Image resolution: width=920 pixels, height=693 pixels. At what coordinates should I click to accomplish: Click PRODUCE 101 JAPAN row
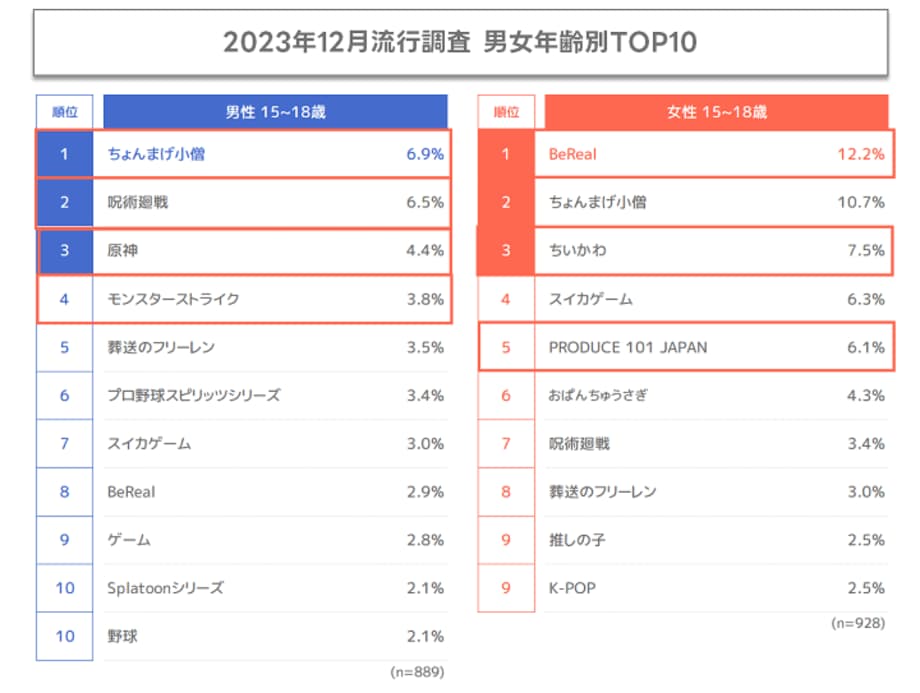(x=686, y=347)
